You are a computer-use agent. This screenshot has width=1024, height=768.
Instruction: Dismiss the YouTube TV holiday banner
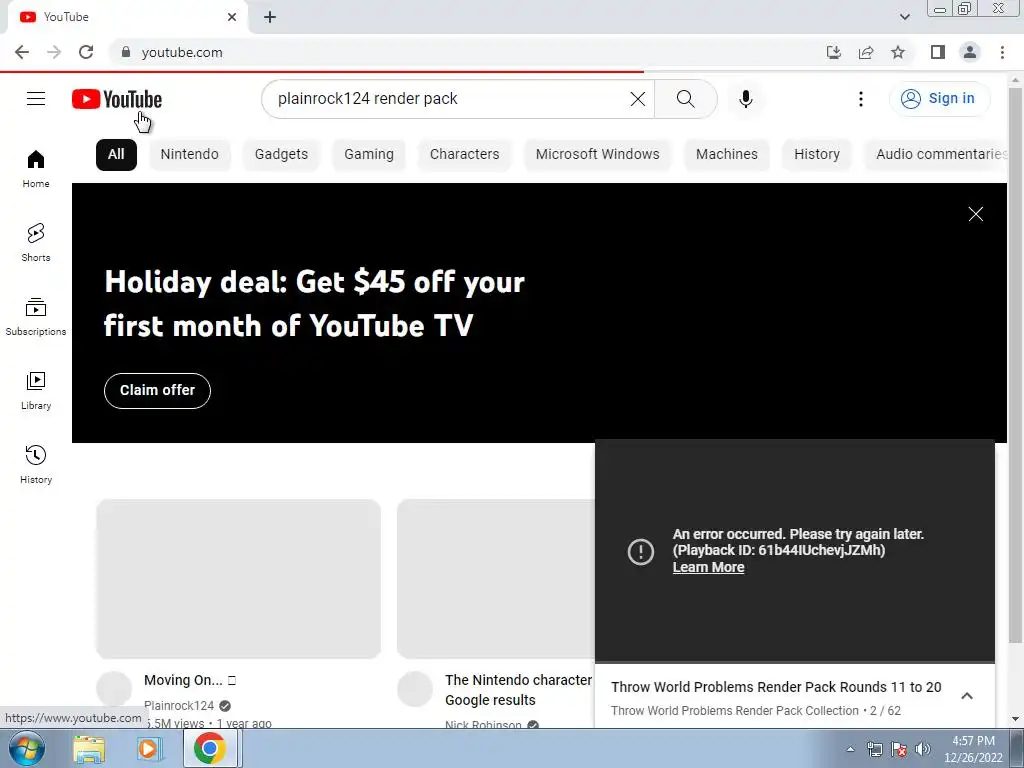pyautogui.click(x=976, y=214)
